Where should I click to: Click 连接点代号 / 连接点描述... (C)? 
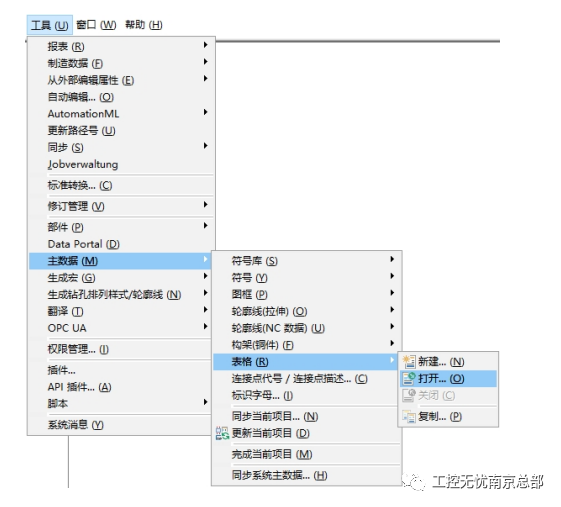pos(307,379)
